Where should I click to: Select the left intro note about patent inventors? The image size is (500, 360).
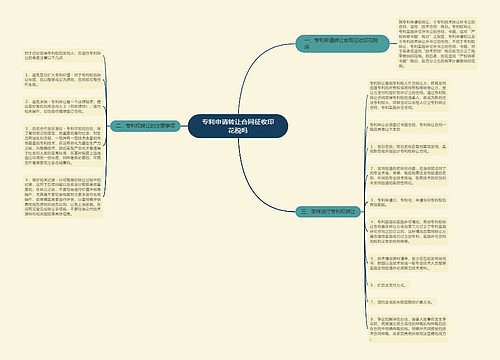click(x=63, y=55)
